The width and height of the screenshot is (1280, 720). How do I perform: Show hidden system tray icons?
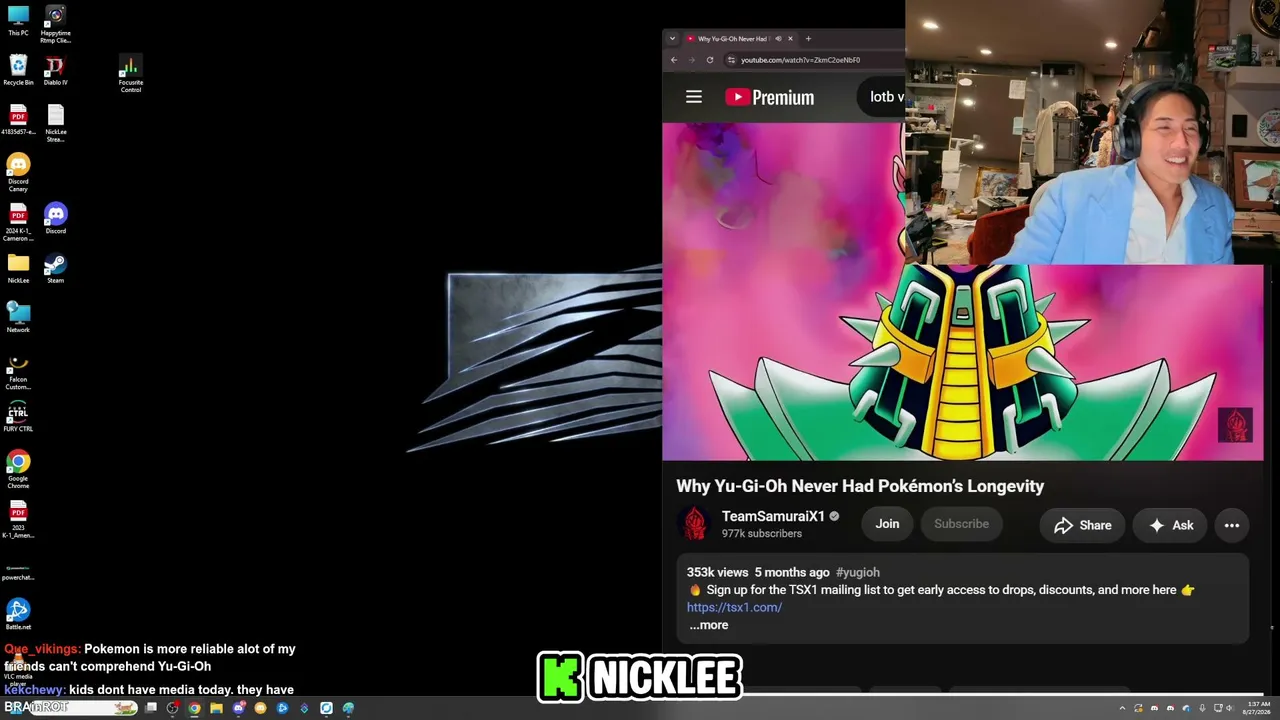(1122, 708)
